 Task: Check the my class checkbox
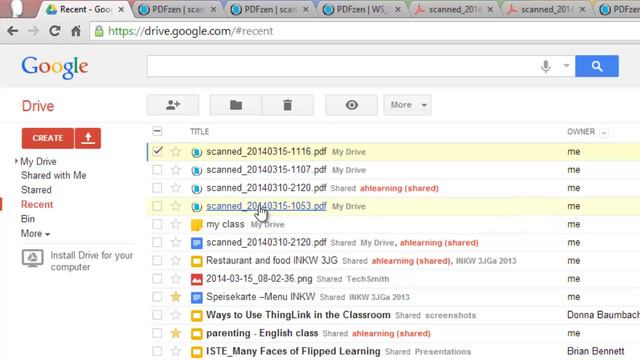[157, 224]
